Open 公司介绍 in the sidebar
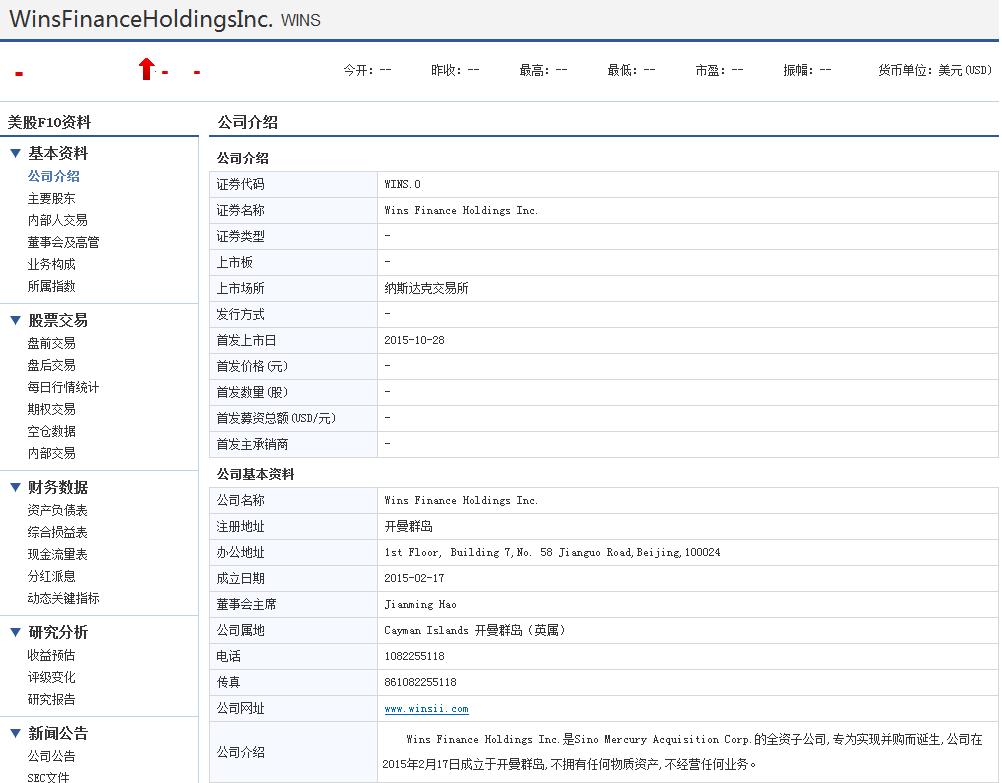Screen dimensions: 1002x783 click(54, 176)
